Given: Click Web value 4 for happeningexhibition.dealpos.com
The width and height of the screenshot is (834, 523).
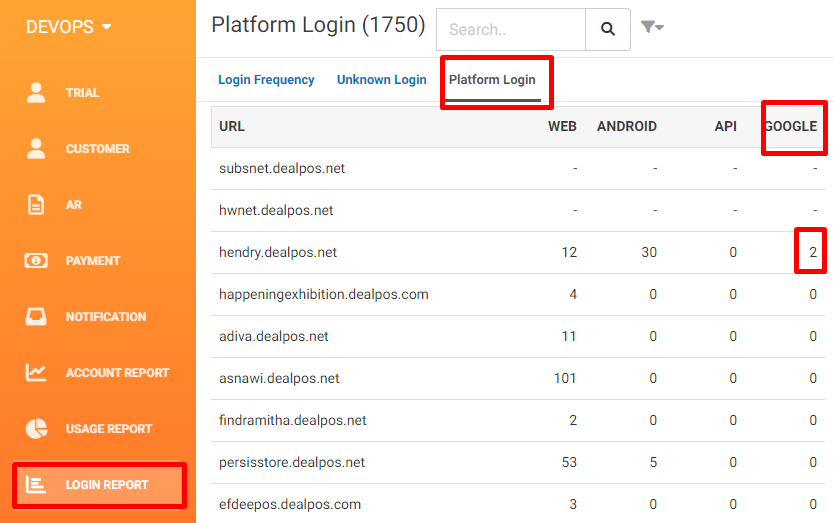Looking at the screenshot, I should (x=573, y=294).
